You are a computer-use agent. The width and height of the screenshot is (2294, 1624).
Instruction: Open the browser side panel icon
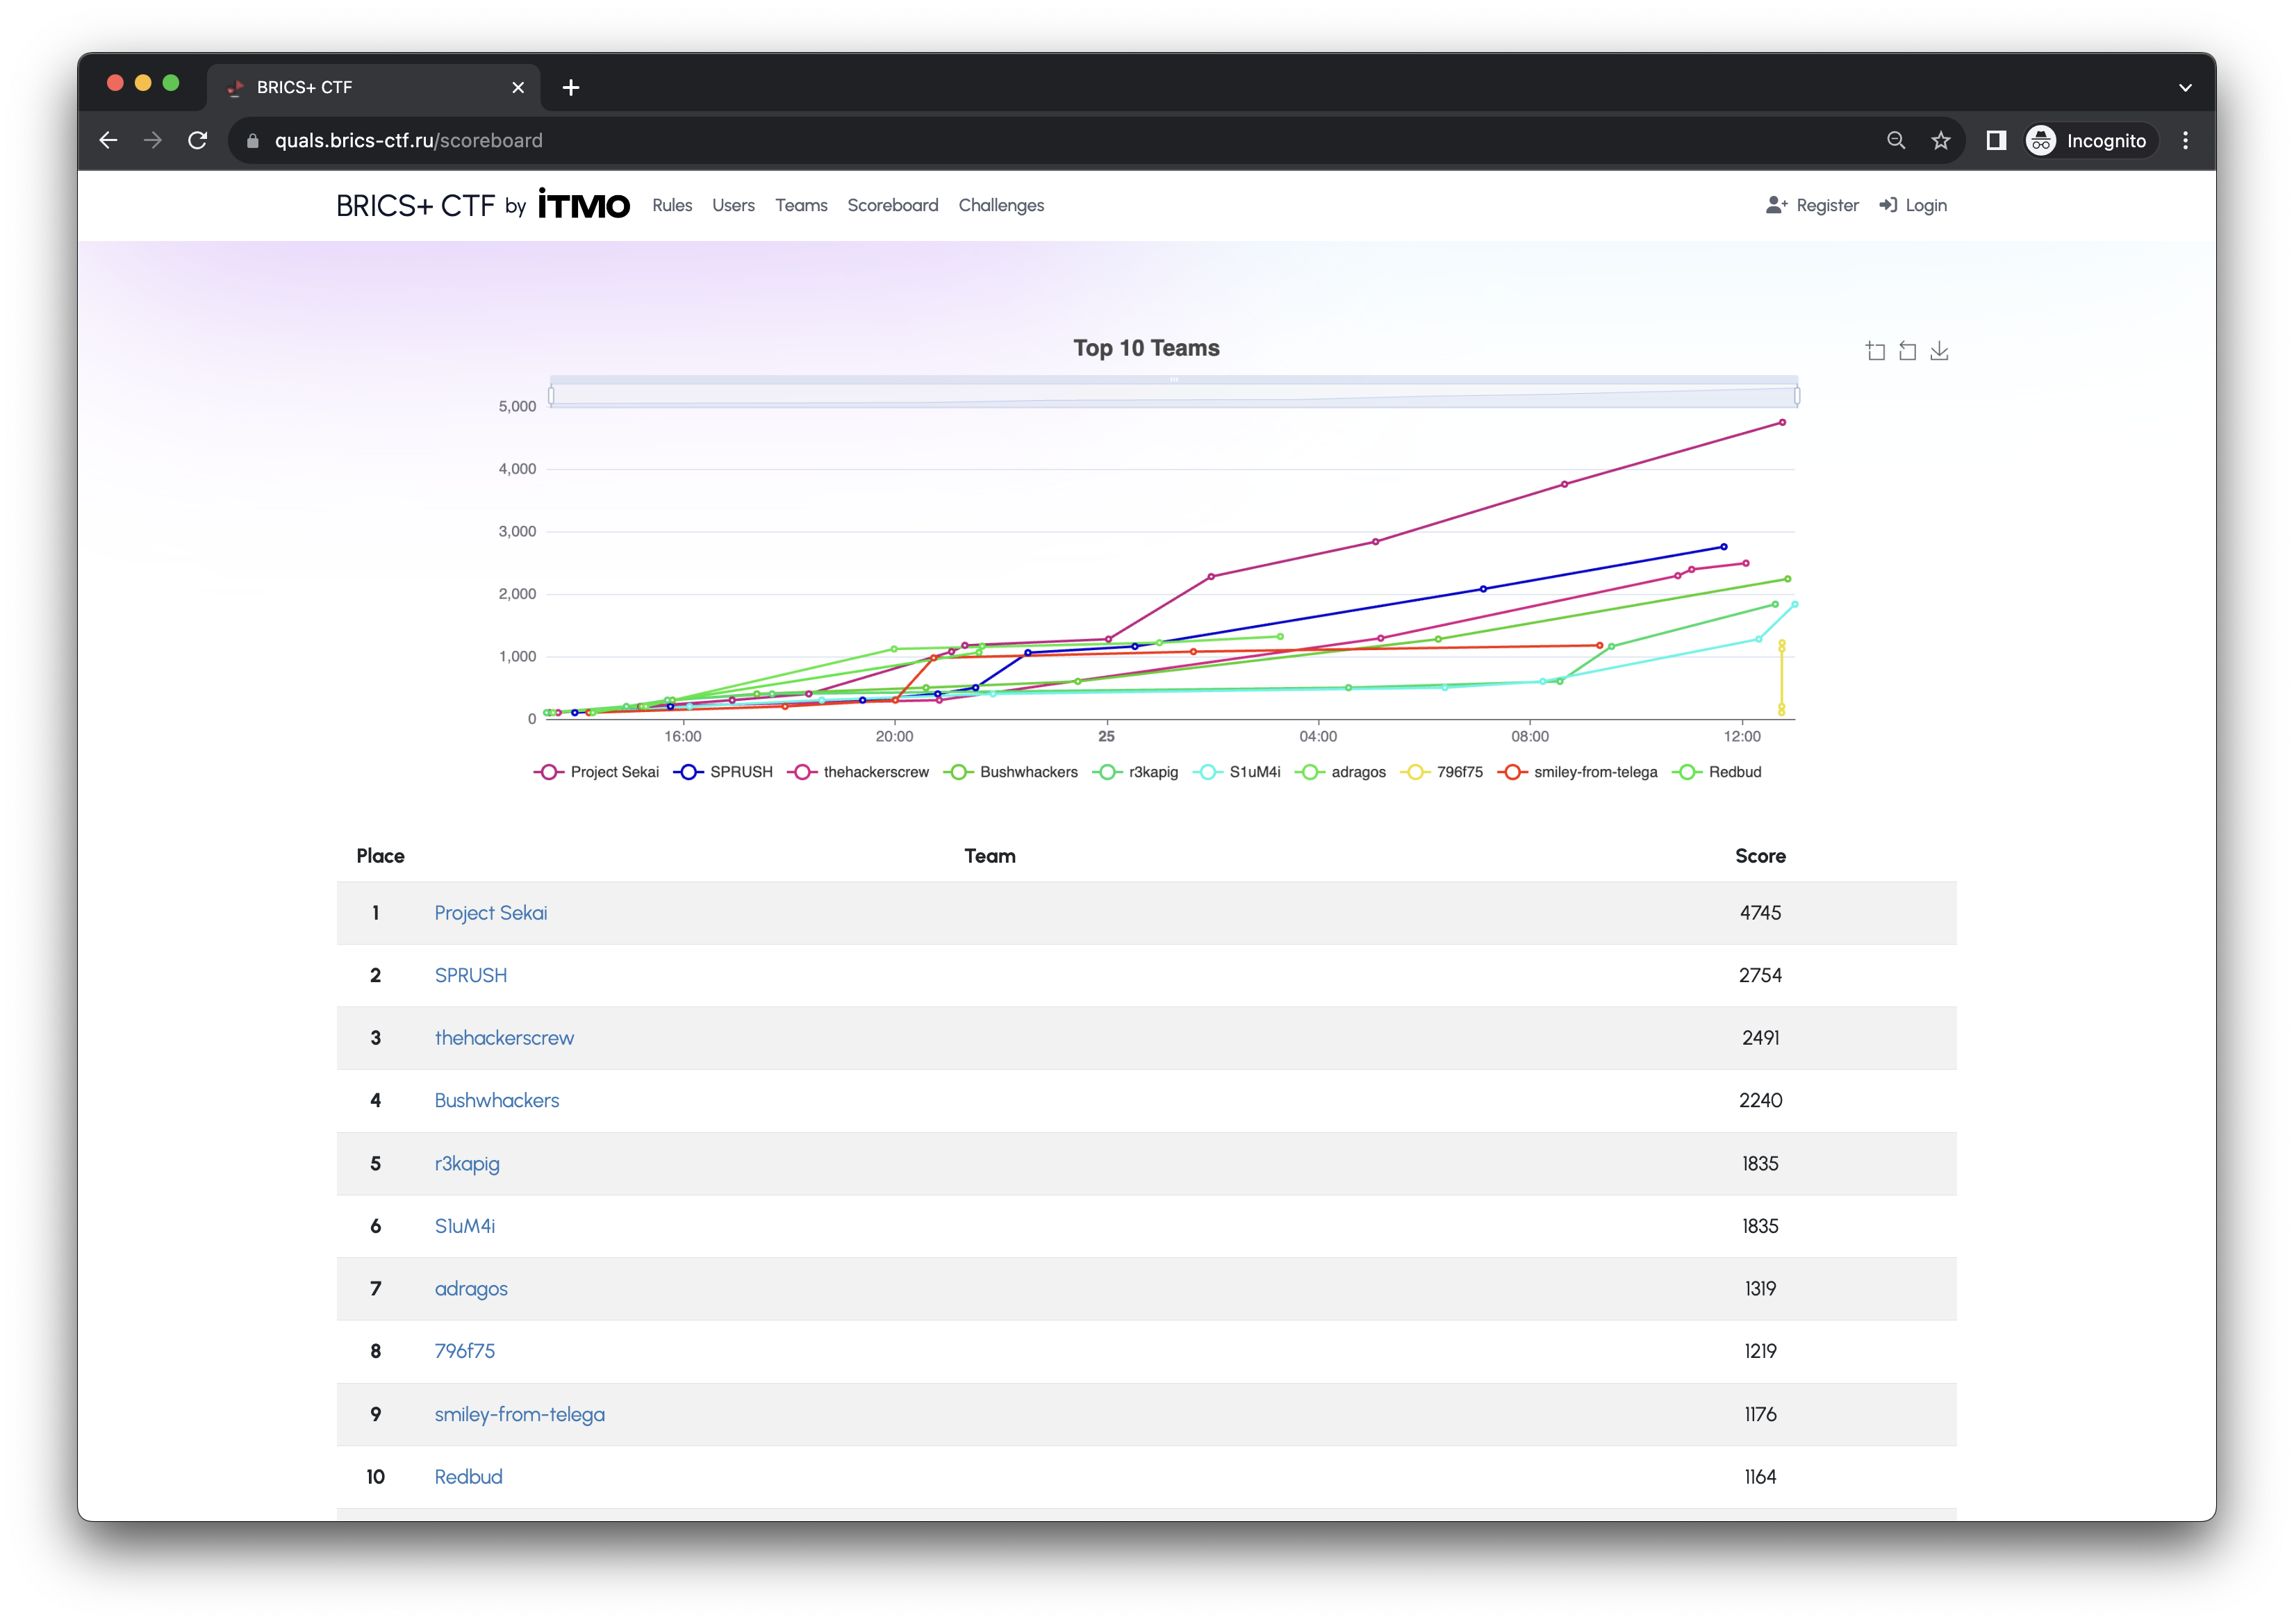coord(1996,141)
